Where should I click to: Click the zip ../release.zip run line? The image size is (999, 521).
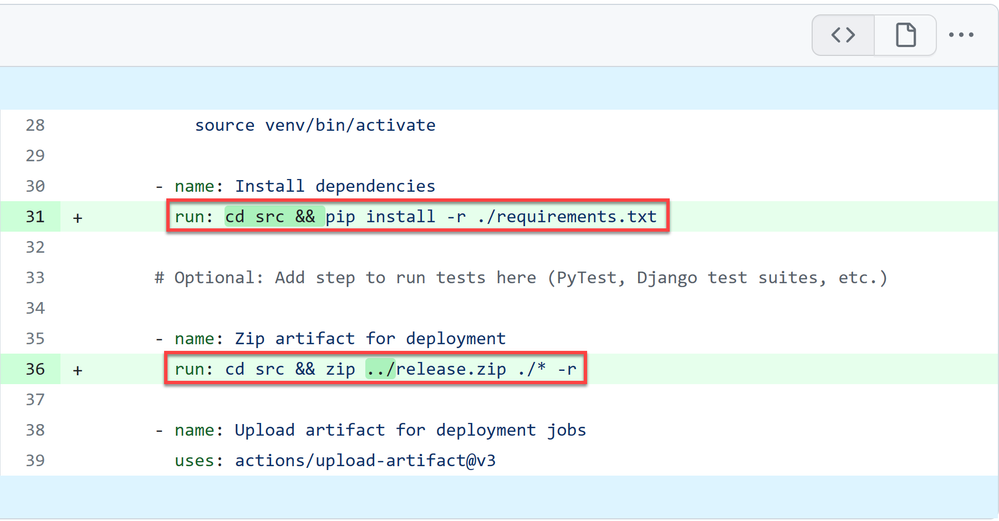pos(375,369)
